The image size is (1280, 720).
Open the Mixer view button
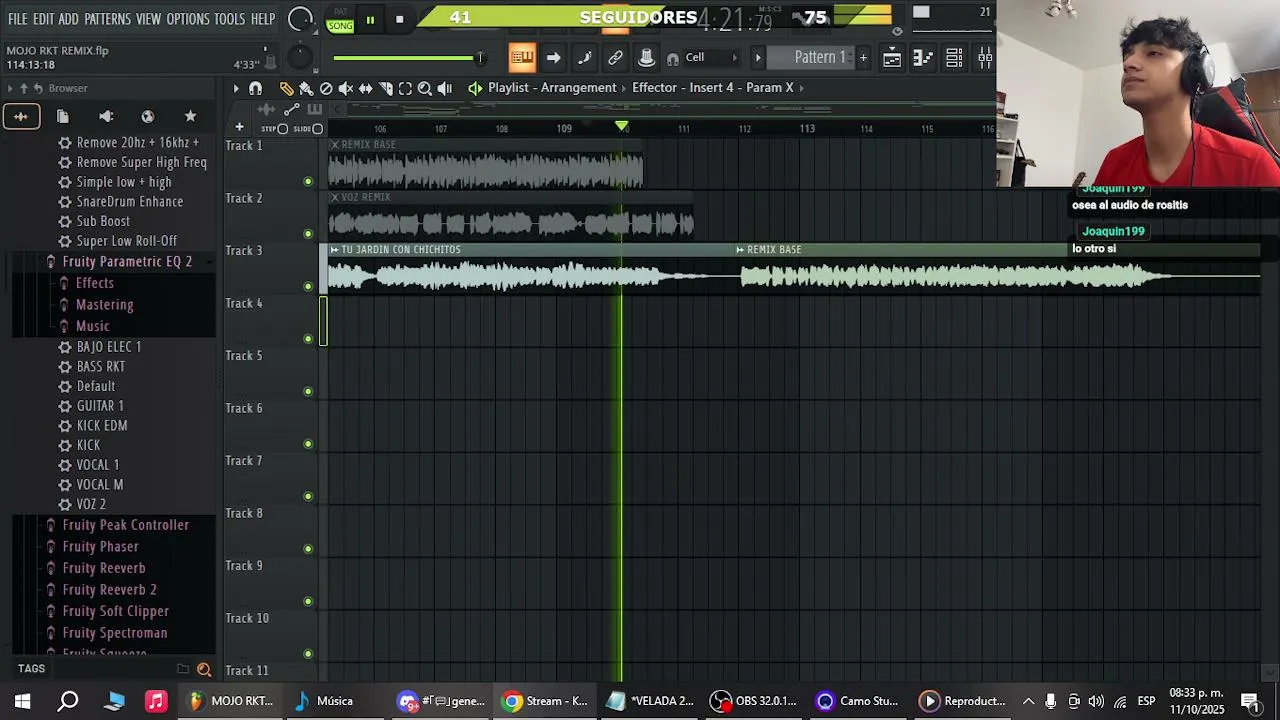click(985, 58)
